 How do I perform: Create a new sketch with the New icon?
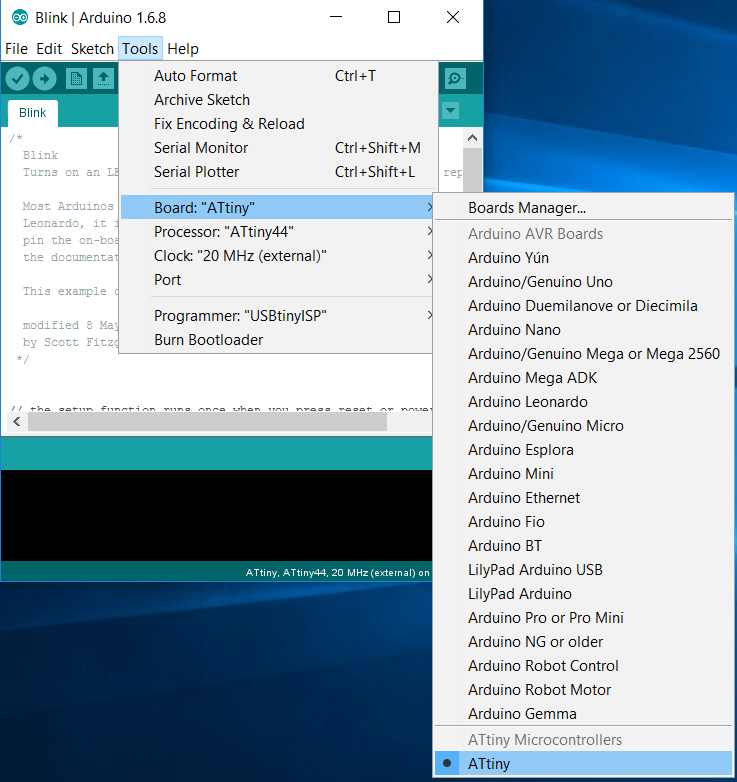click(x=76, y=79)
